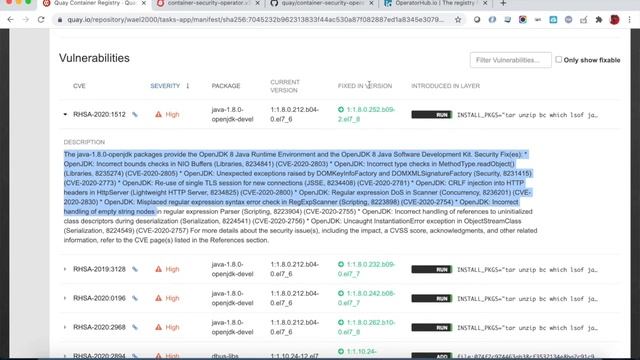The height and width of the screenshot is (360, 640).
Task: Click the INSTALL_PKGS command text for RHSA-2020:1512
Action: pyautogui.click(x=527, y=115)
